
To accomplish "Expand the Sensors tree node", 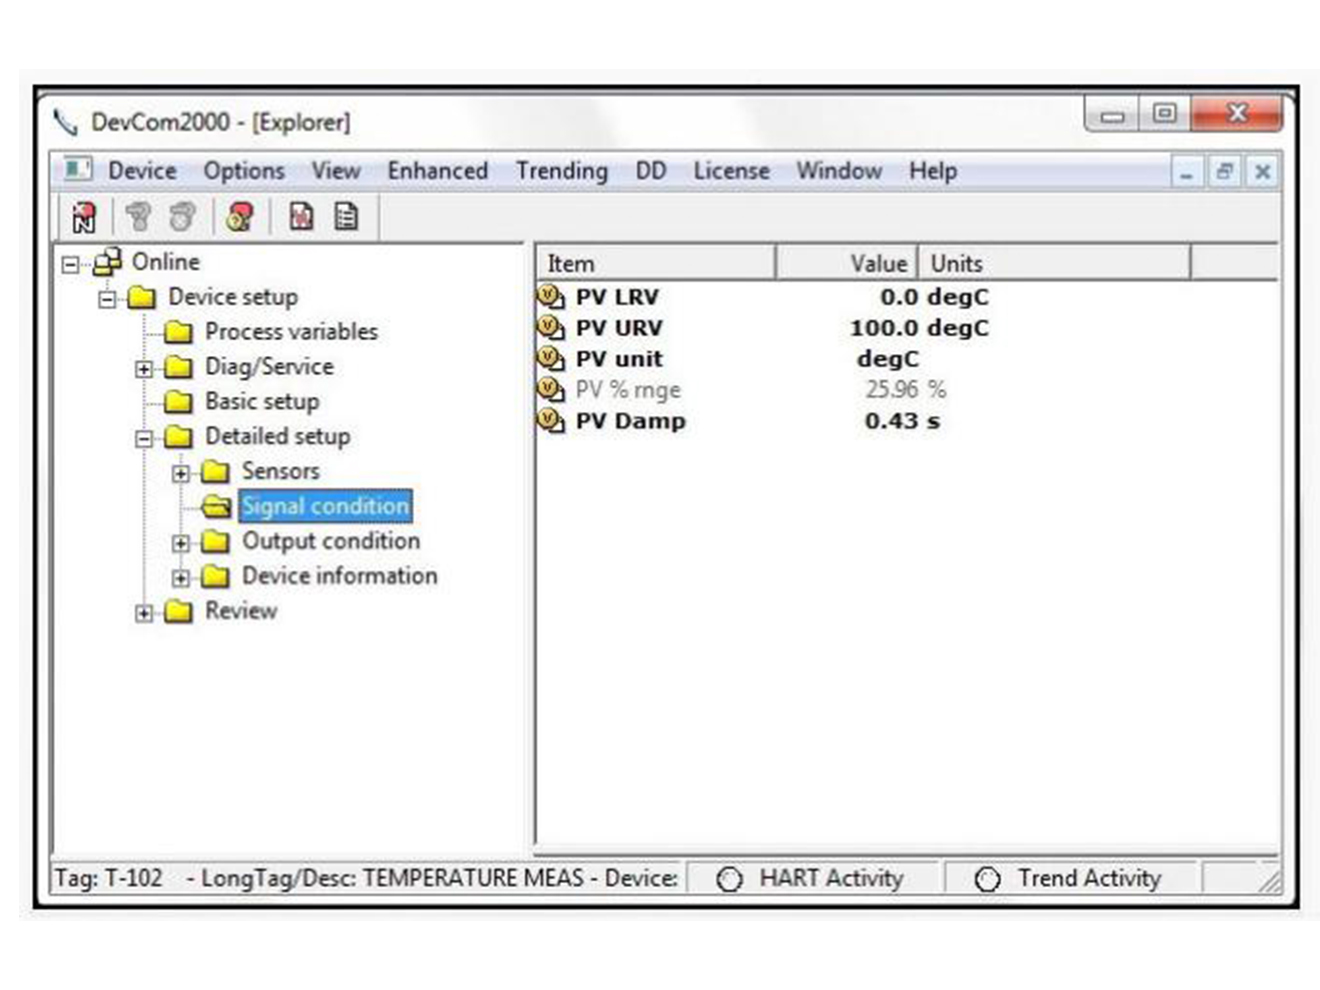I will click(x=181, y=471).
